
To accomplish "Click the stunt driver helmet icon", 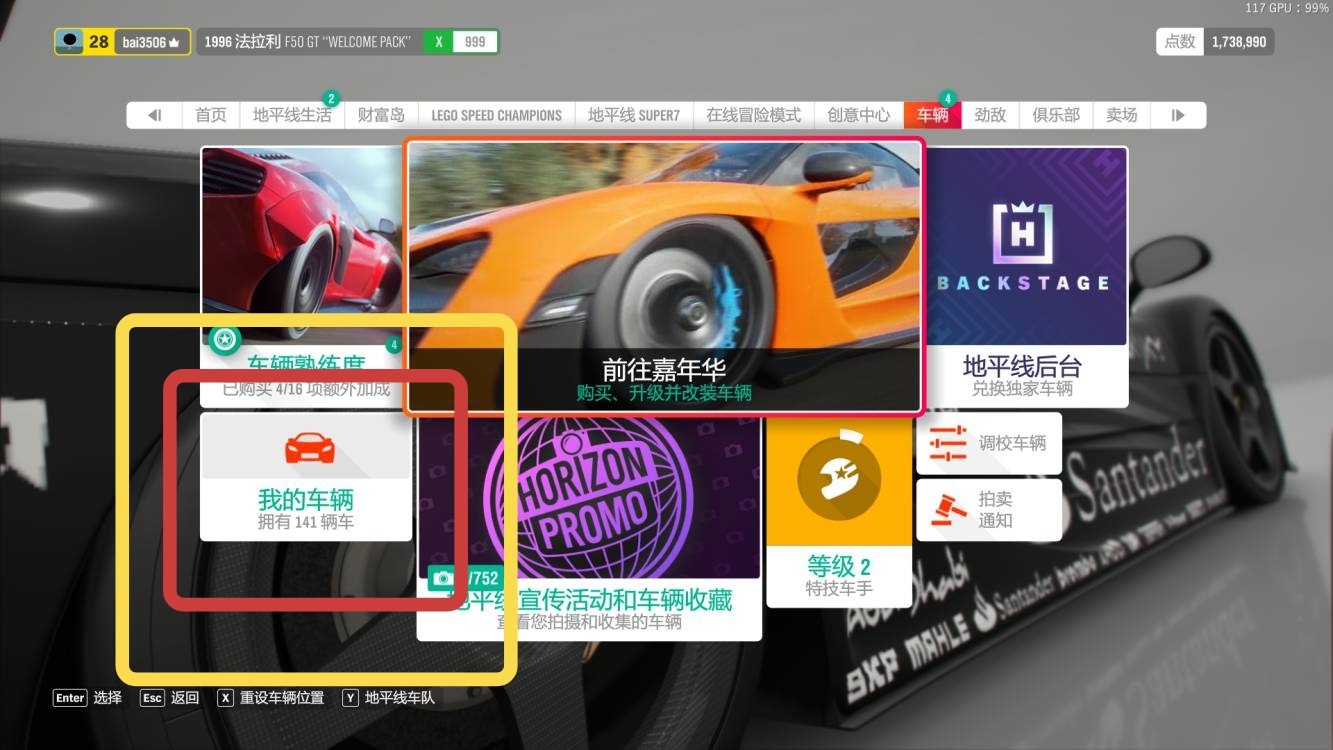I will click(x=839, y=479).
